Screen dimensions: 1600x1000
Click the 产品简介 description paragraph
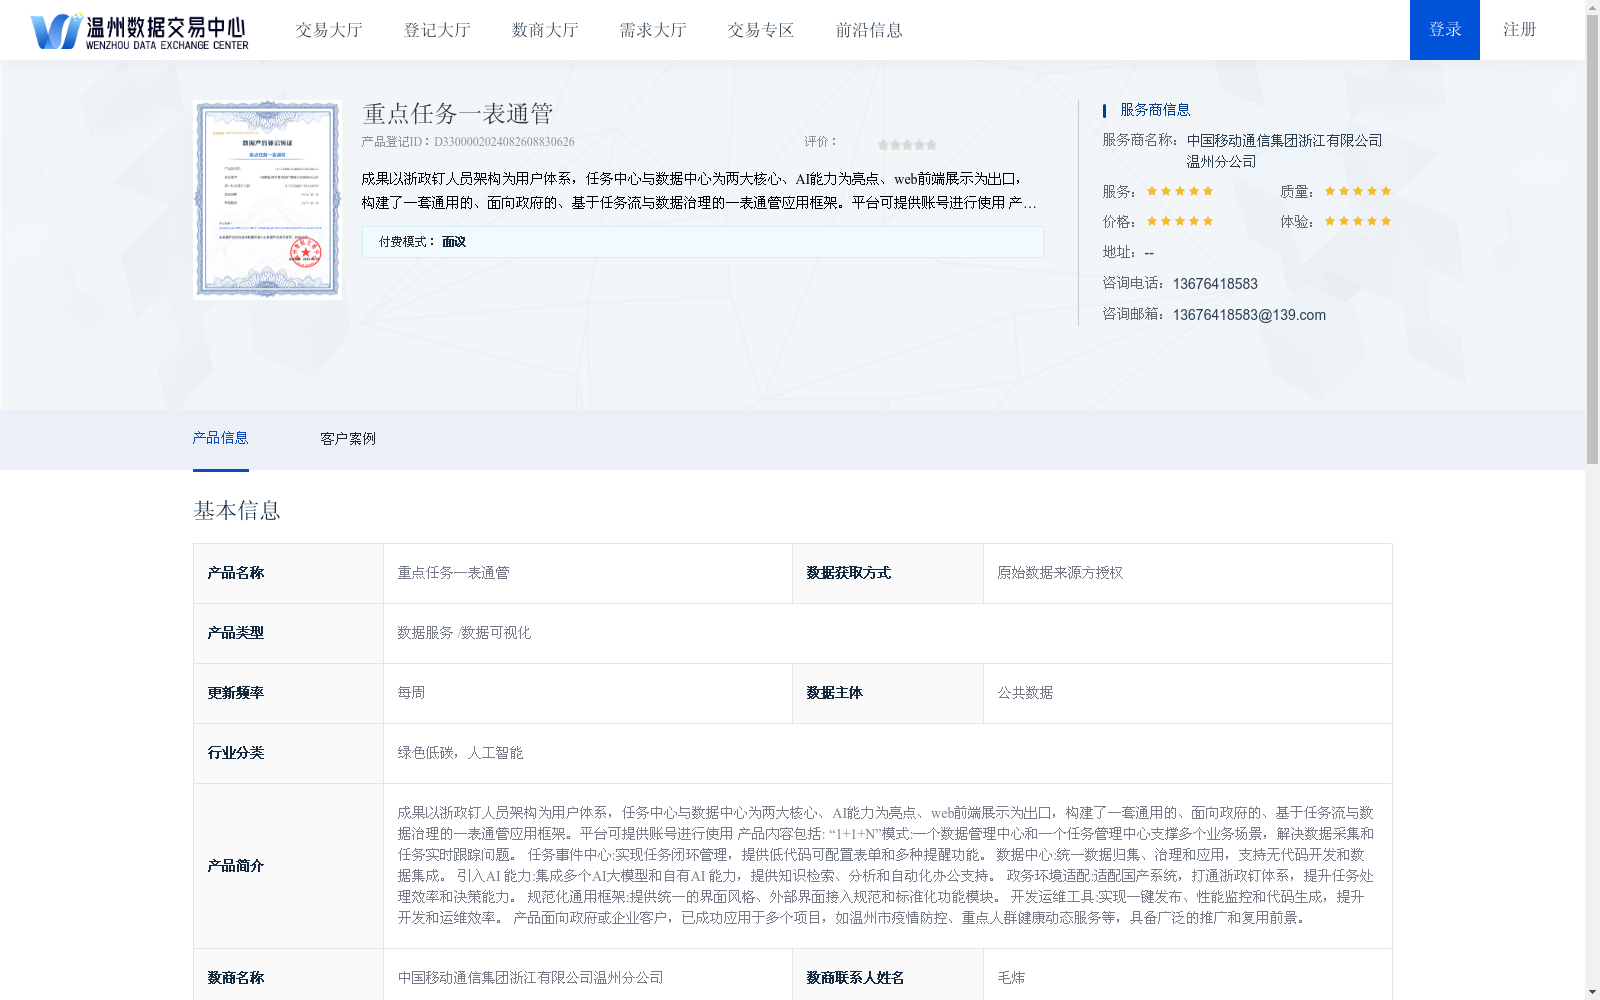point(886,865)
